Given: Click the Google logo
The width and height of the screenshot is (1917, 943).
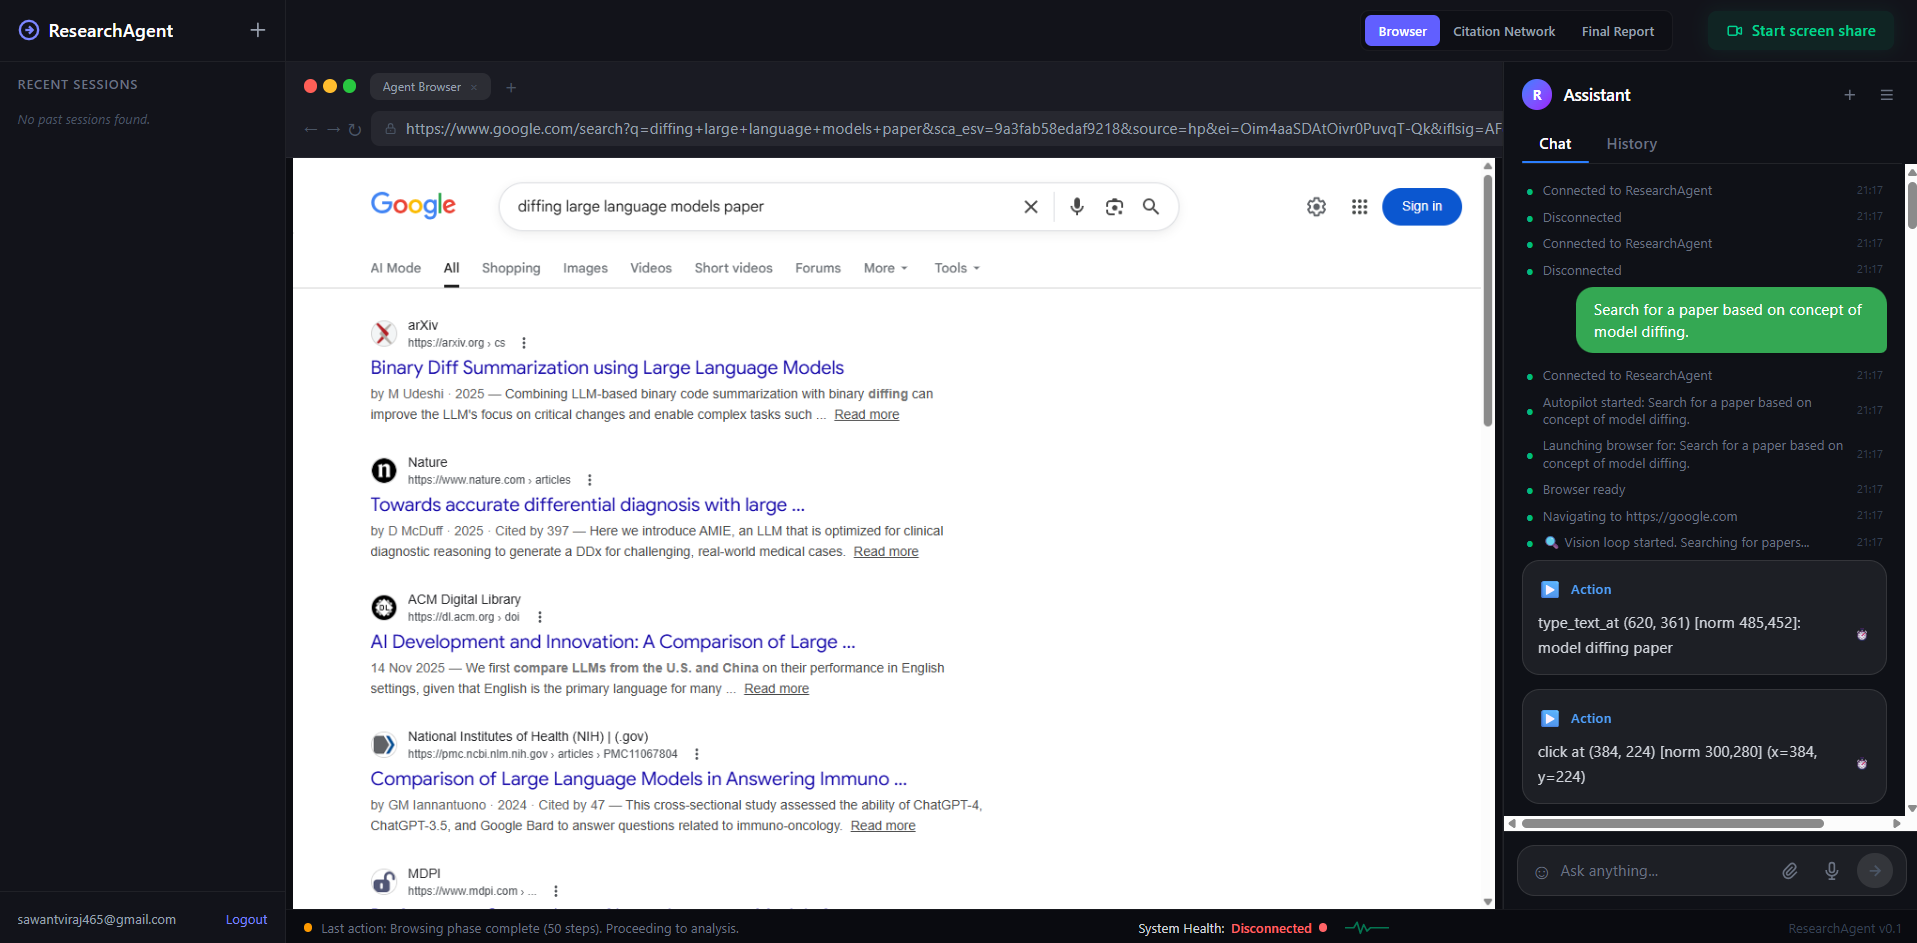Looking at the screenshot, I should pos(413,205).
